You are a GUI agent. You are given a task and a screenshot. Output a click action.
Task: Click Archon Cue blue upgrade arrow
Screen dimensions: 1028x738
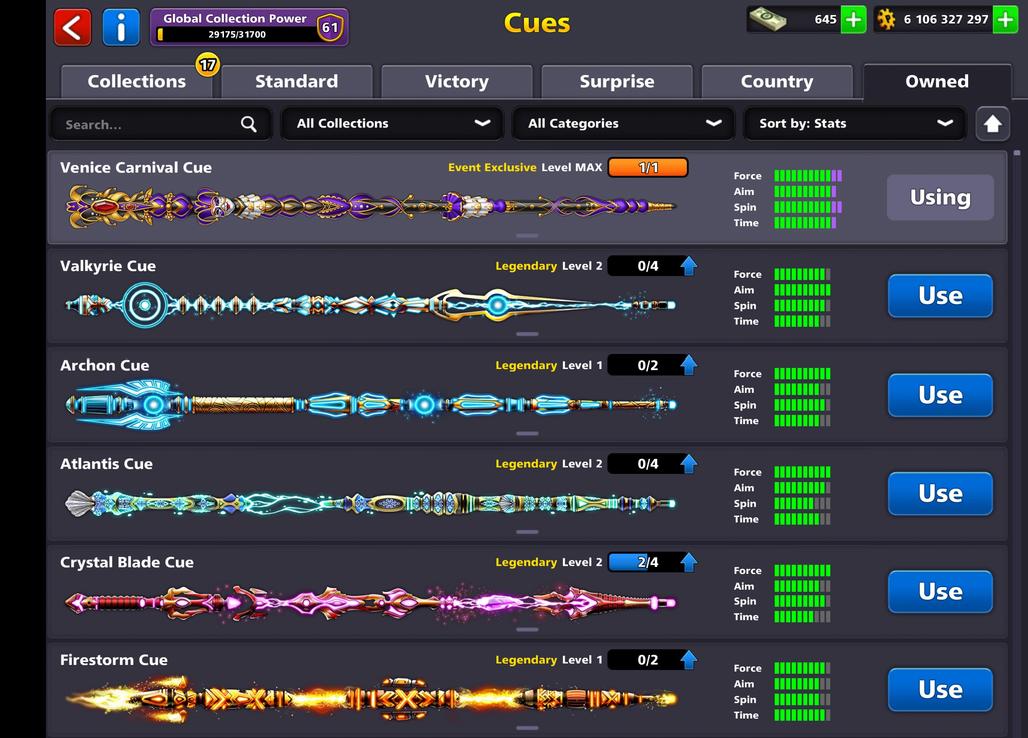pos(689,365)
